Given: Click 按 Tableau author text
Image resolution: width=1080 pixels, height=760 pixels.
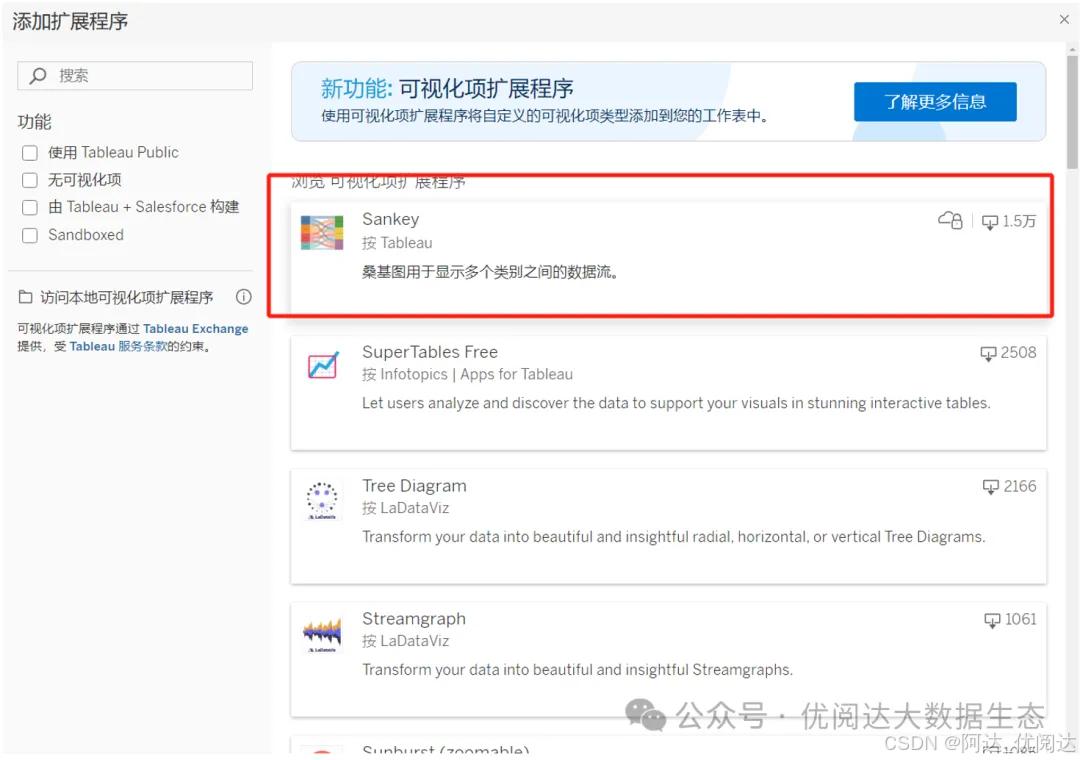Looking at the screenshot, I should pyautogui.click(x=397, y=243).
